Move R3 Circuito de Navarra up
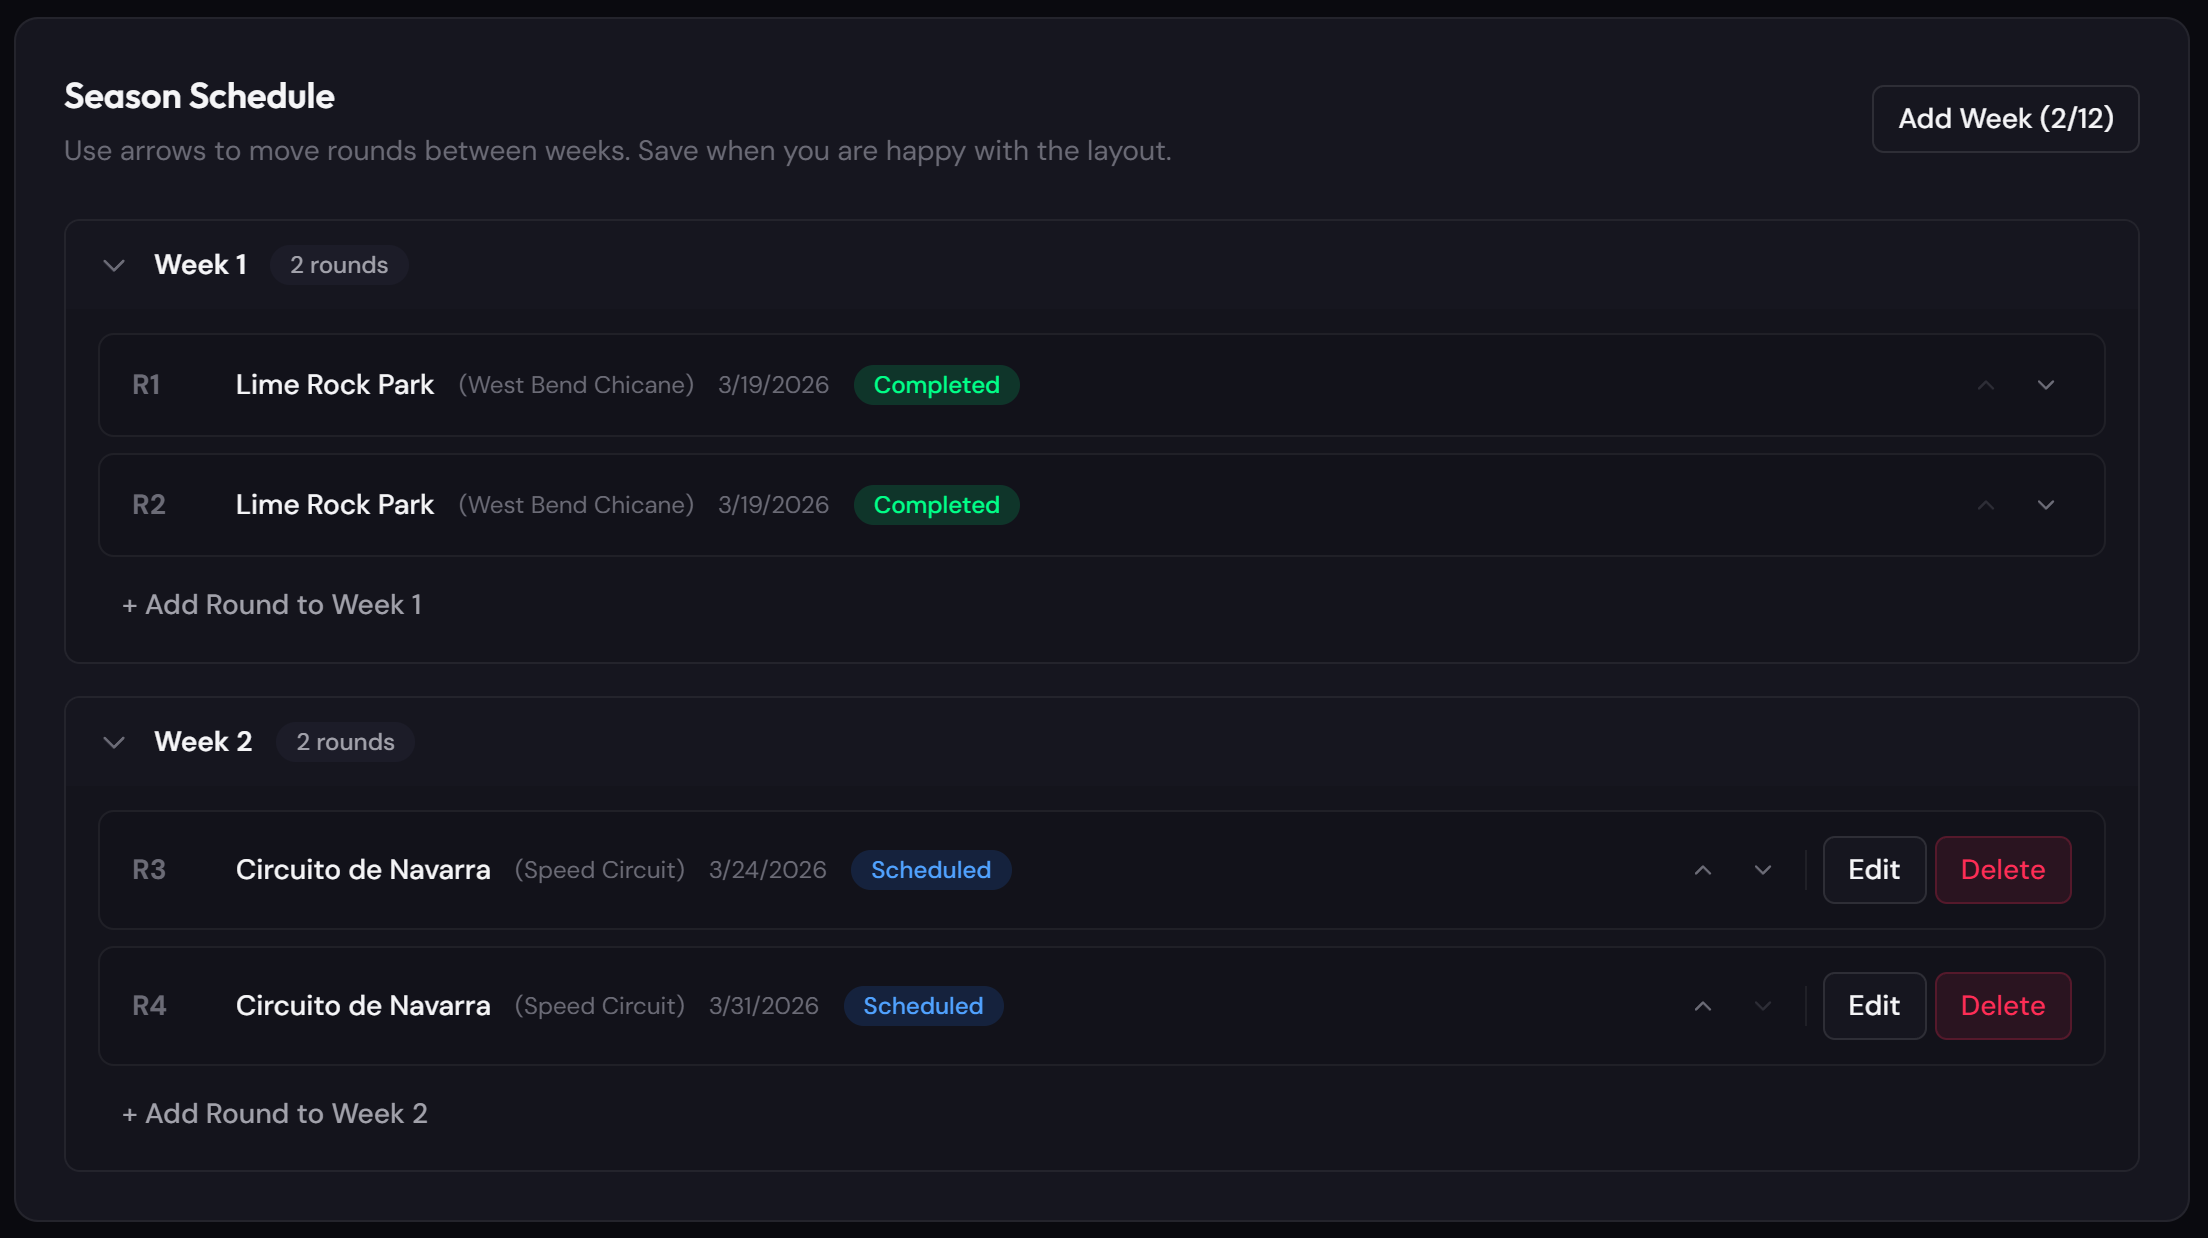 point(1703,870)
